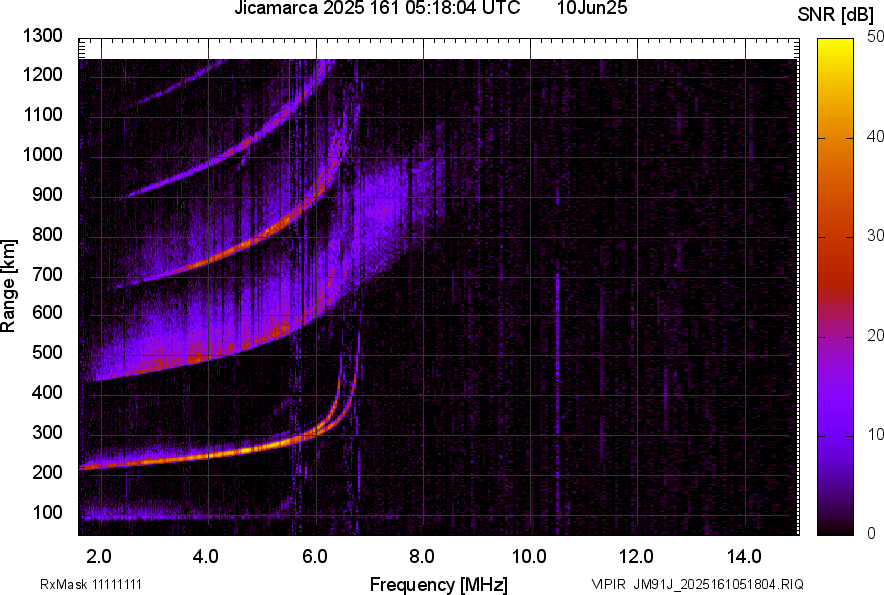The height and width of the screenshot is (595, 884).
Task: Click the Frequency [MHz] axis label
Action: (438, 584)
